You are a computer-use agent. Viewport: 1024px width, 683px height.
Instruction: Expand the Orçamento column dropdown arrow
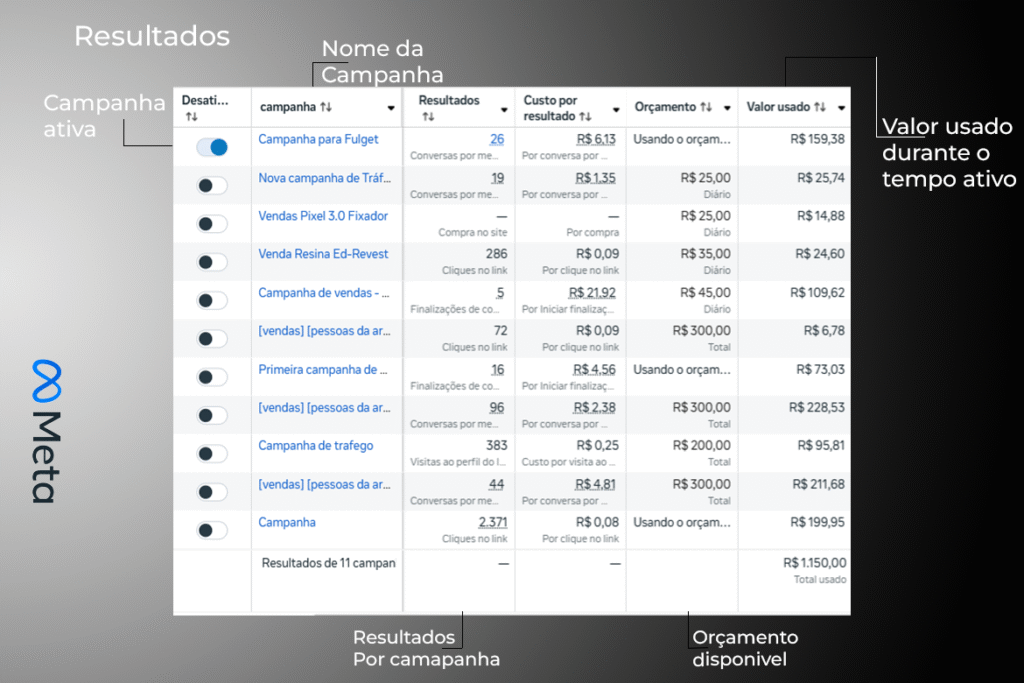tap(726, 108)
